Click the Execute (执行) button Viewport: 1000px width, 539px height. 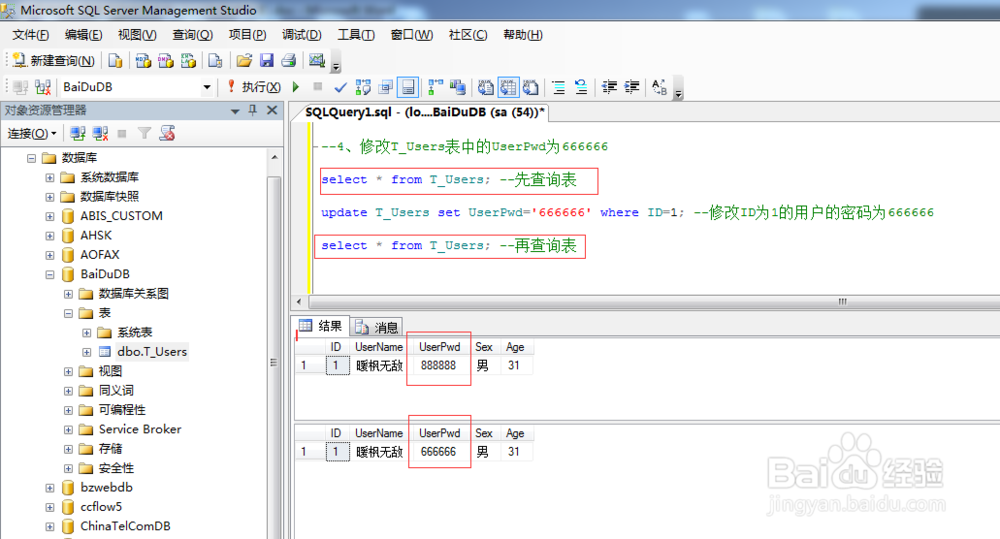[254, 87]
